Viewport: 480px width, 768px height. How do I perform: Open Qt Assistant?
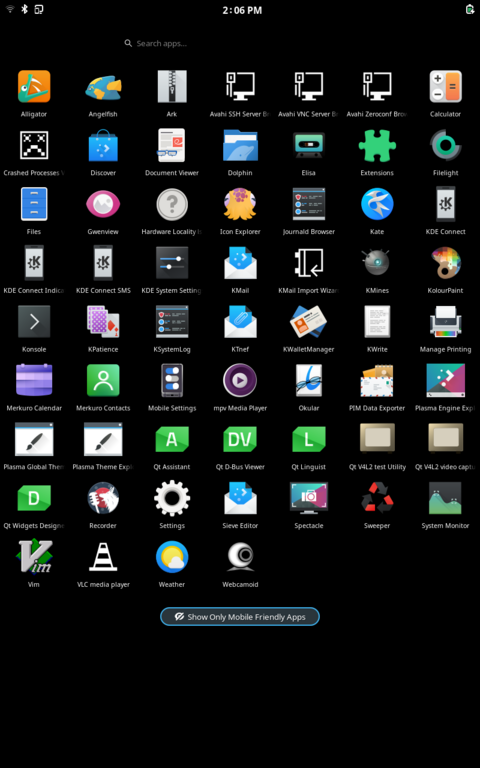click(x=172, y=439)
